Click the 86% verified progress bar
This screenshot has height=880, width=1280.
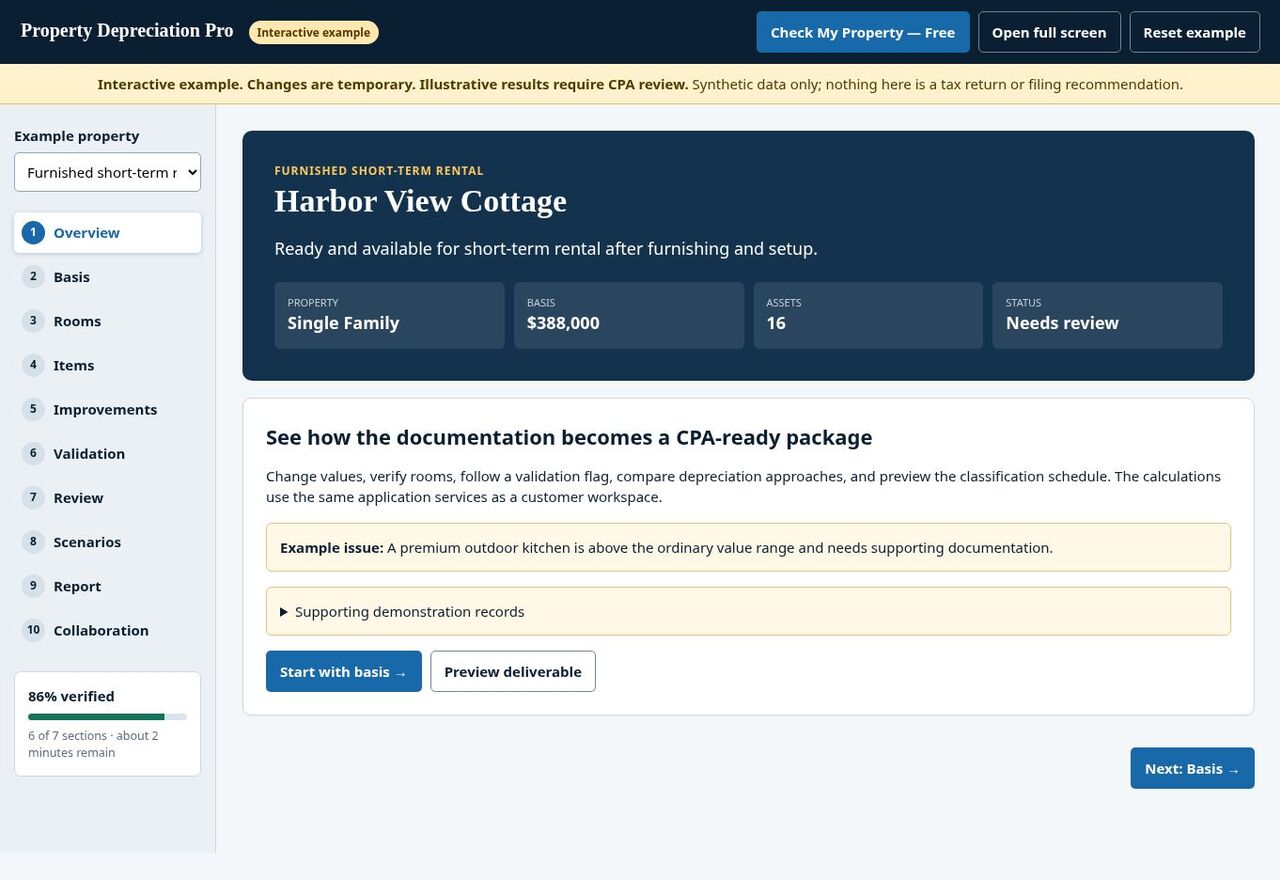pos(107,717)
